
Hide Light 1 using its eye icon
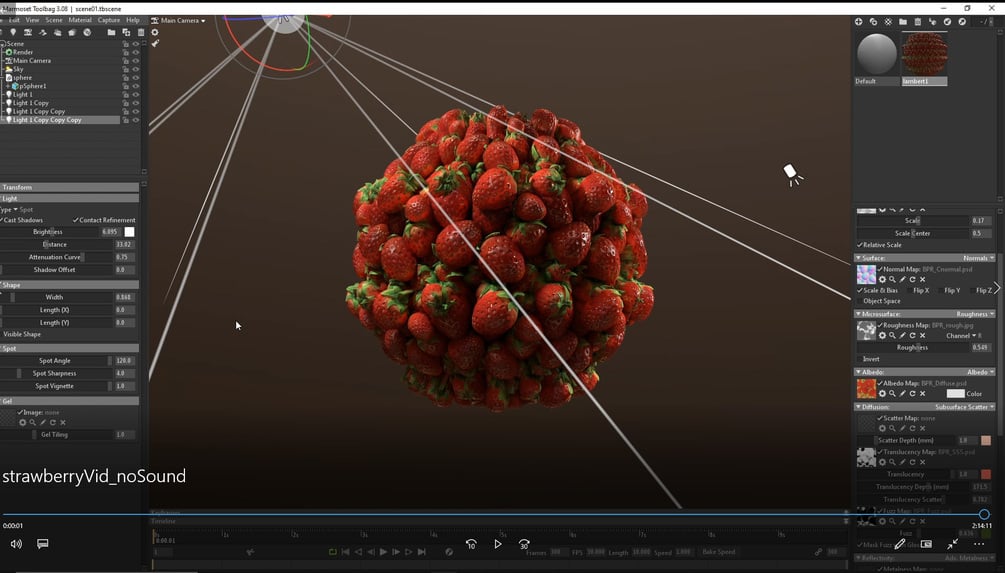pyautogui.click(x=135, y=94)
